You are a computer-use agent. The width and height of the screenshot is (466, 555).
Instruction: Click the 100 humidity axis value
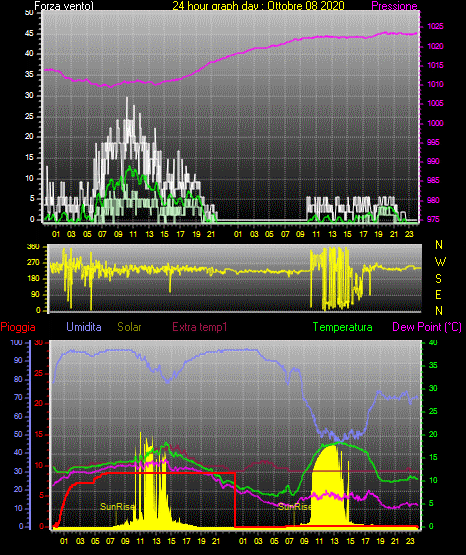tap(17, 342)
